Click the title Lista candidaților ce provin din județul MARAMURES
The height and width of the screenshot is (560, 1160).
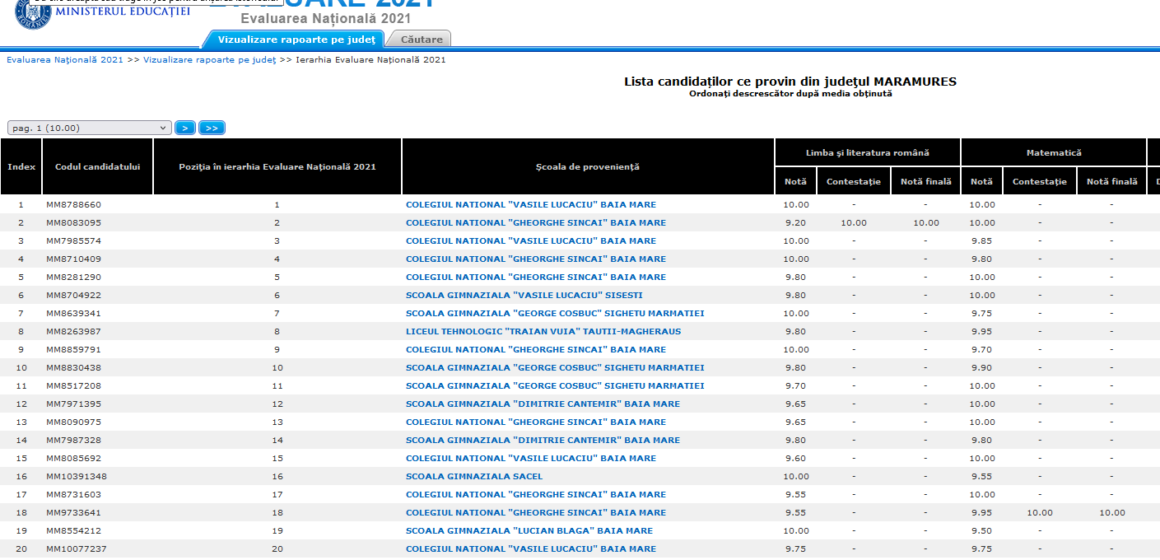pos(790,81)
